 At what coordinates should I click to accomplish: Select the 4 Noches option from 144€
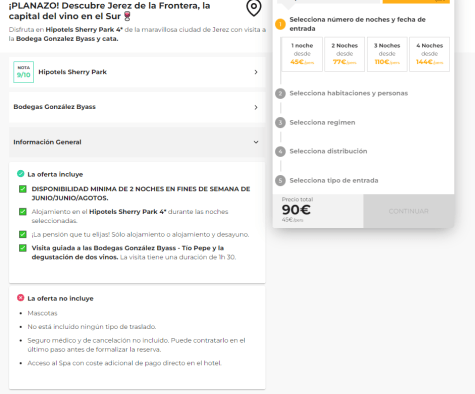429,54
